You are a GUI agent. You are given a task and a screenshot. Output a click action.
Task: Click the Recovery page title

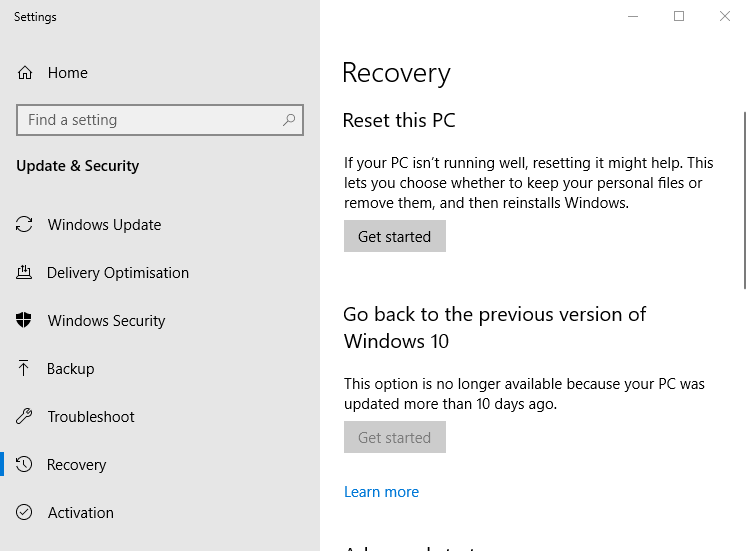tap(396, 73)
